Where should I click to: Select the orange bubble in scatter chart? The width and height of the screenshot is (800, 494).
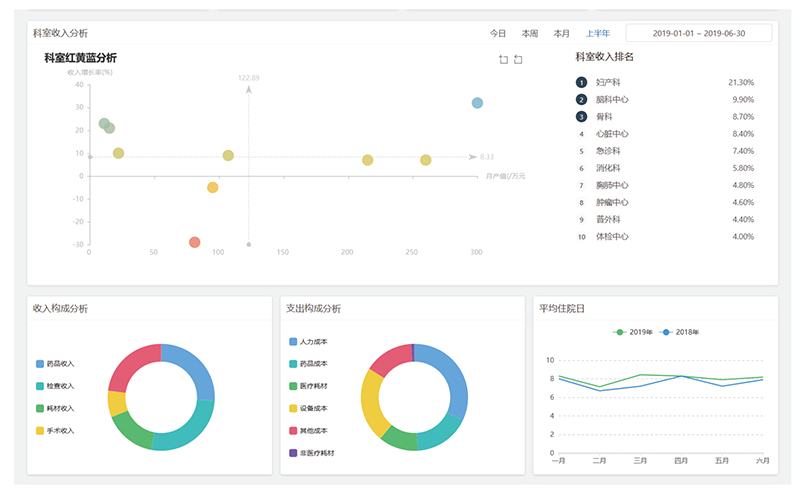[212, 187]
